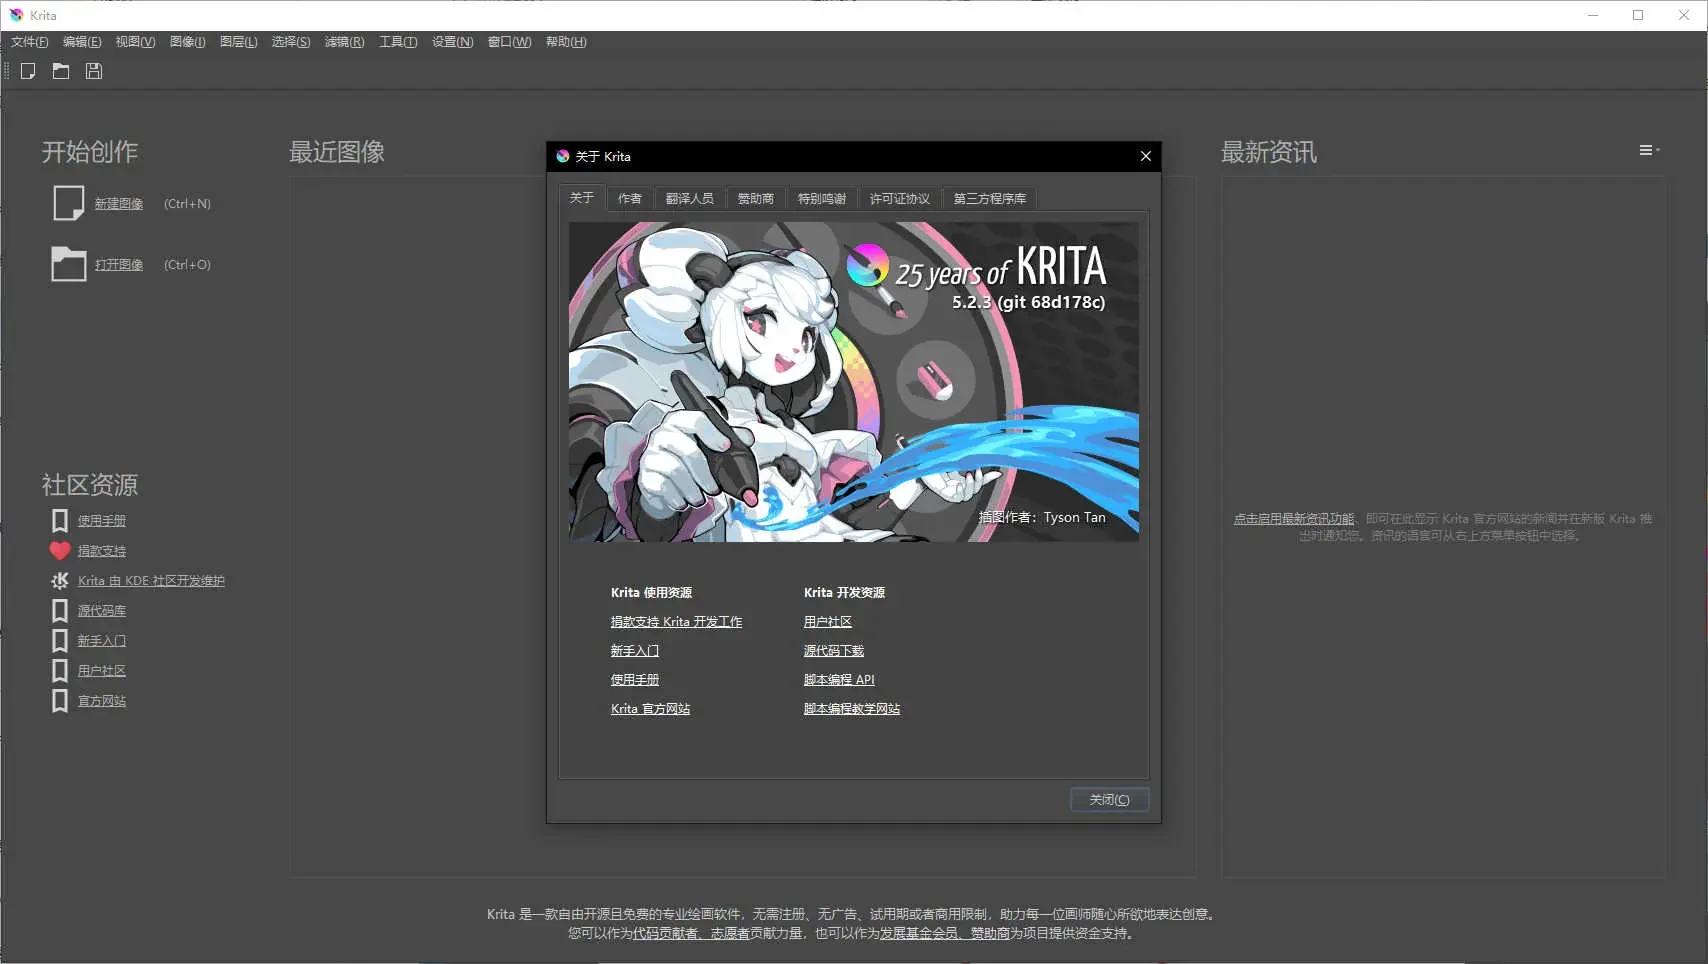1708x964 pixels.
Task: Open the 图层(L) menu
Action: coord(239,42)
